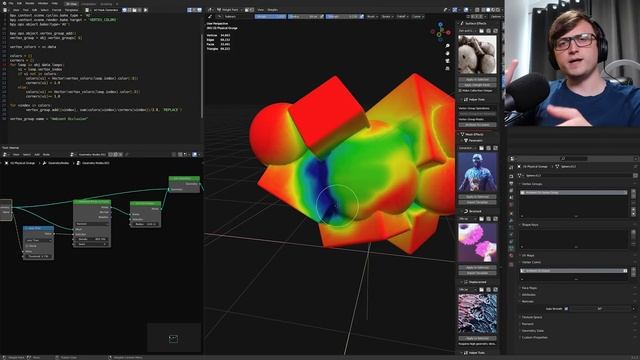640x360 pixels.
Task: Click the properties editor search field
Action: pyautogui.click(x=573, y=158)
